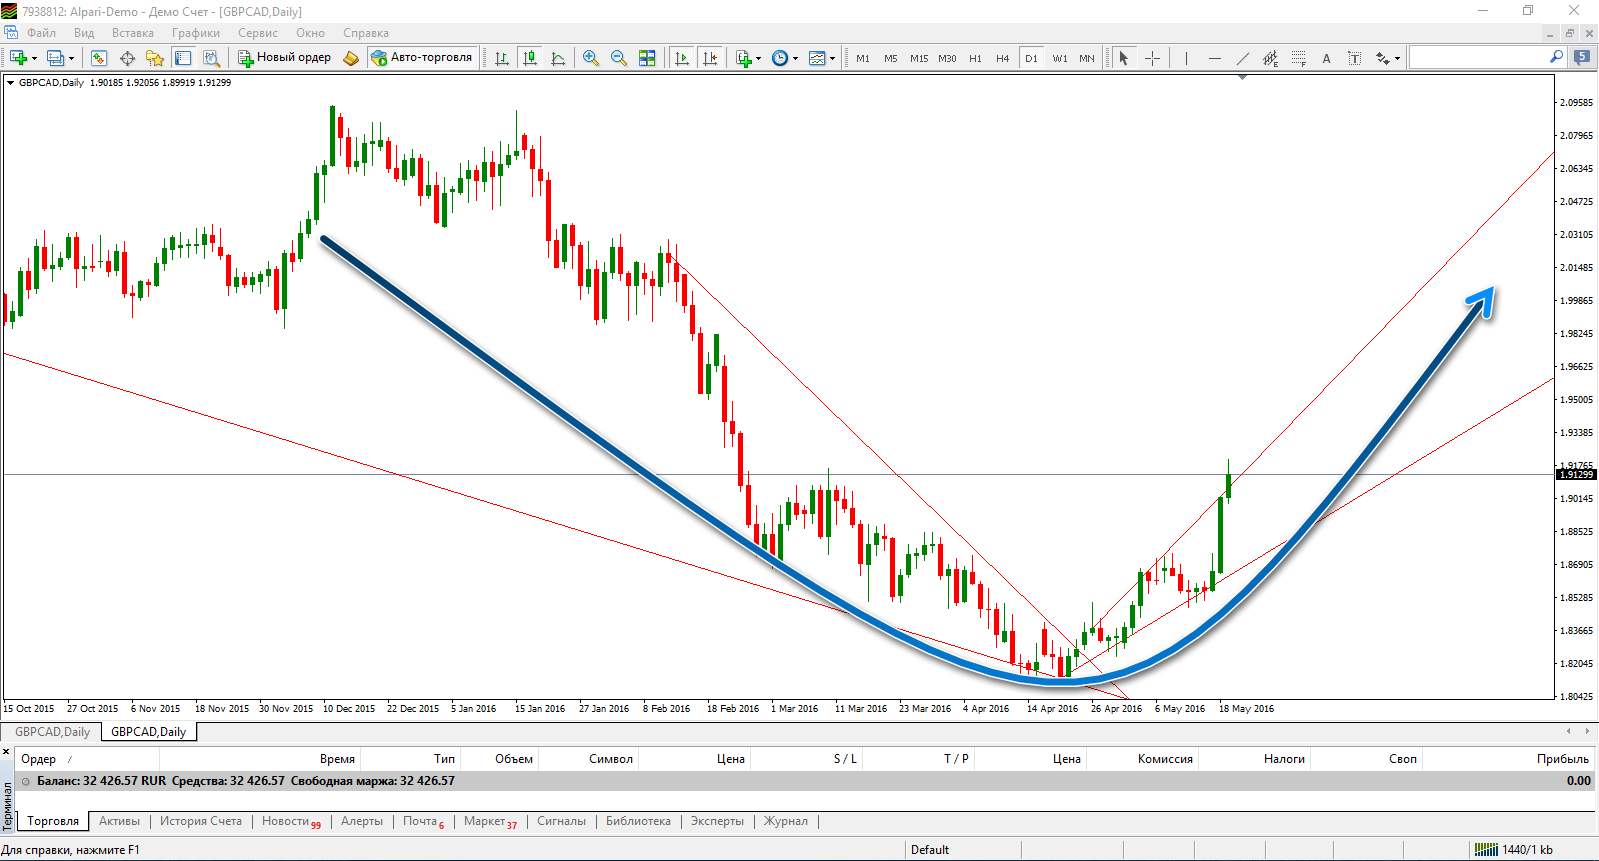Open the Файл menu

coord(42,33)
